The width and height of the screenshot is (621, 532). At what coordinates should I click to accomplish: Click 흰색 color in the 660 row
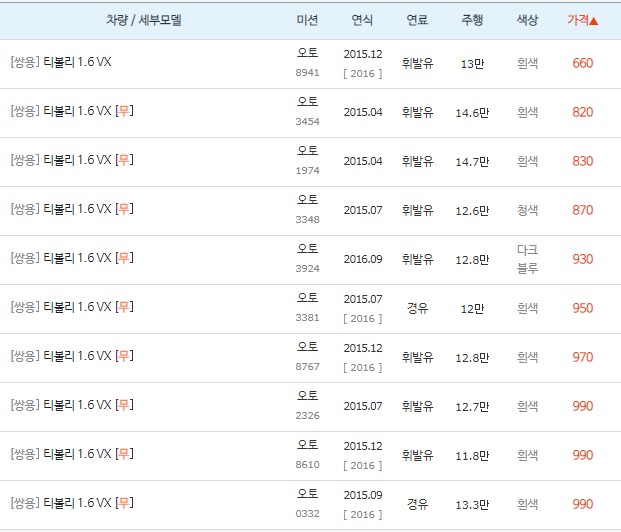point(527,63)
